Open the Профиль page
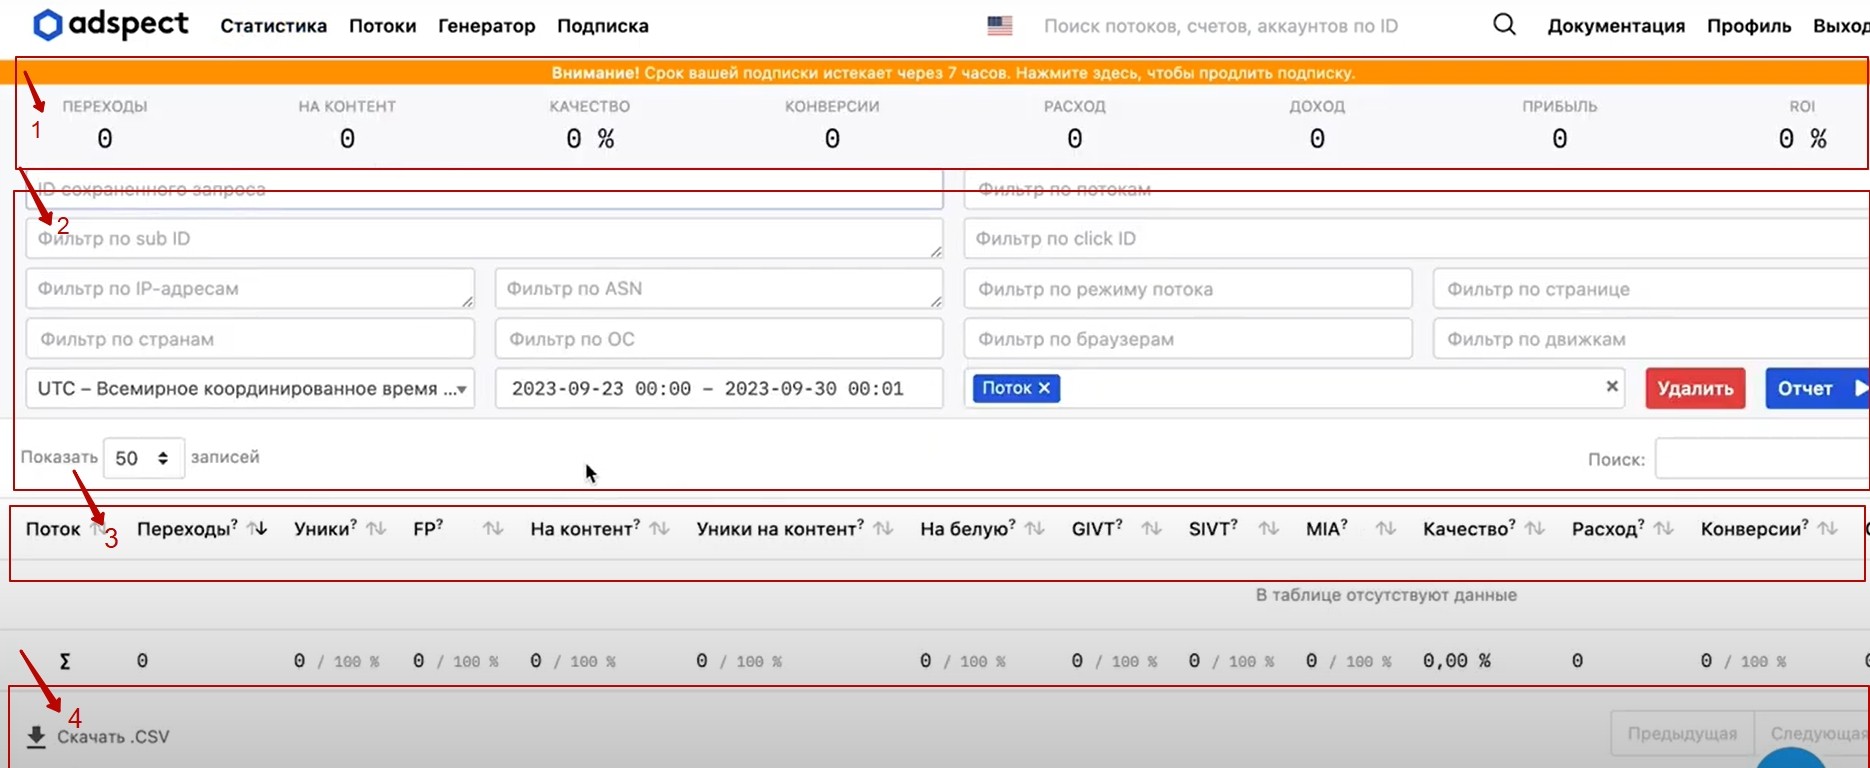1870x768 pixels. tap(1749, 26)
